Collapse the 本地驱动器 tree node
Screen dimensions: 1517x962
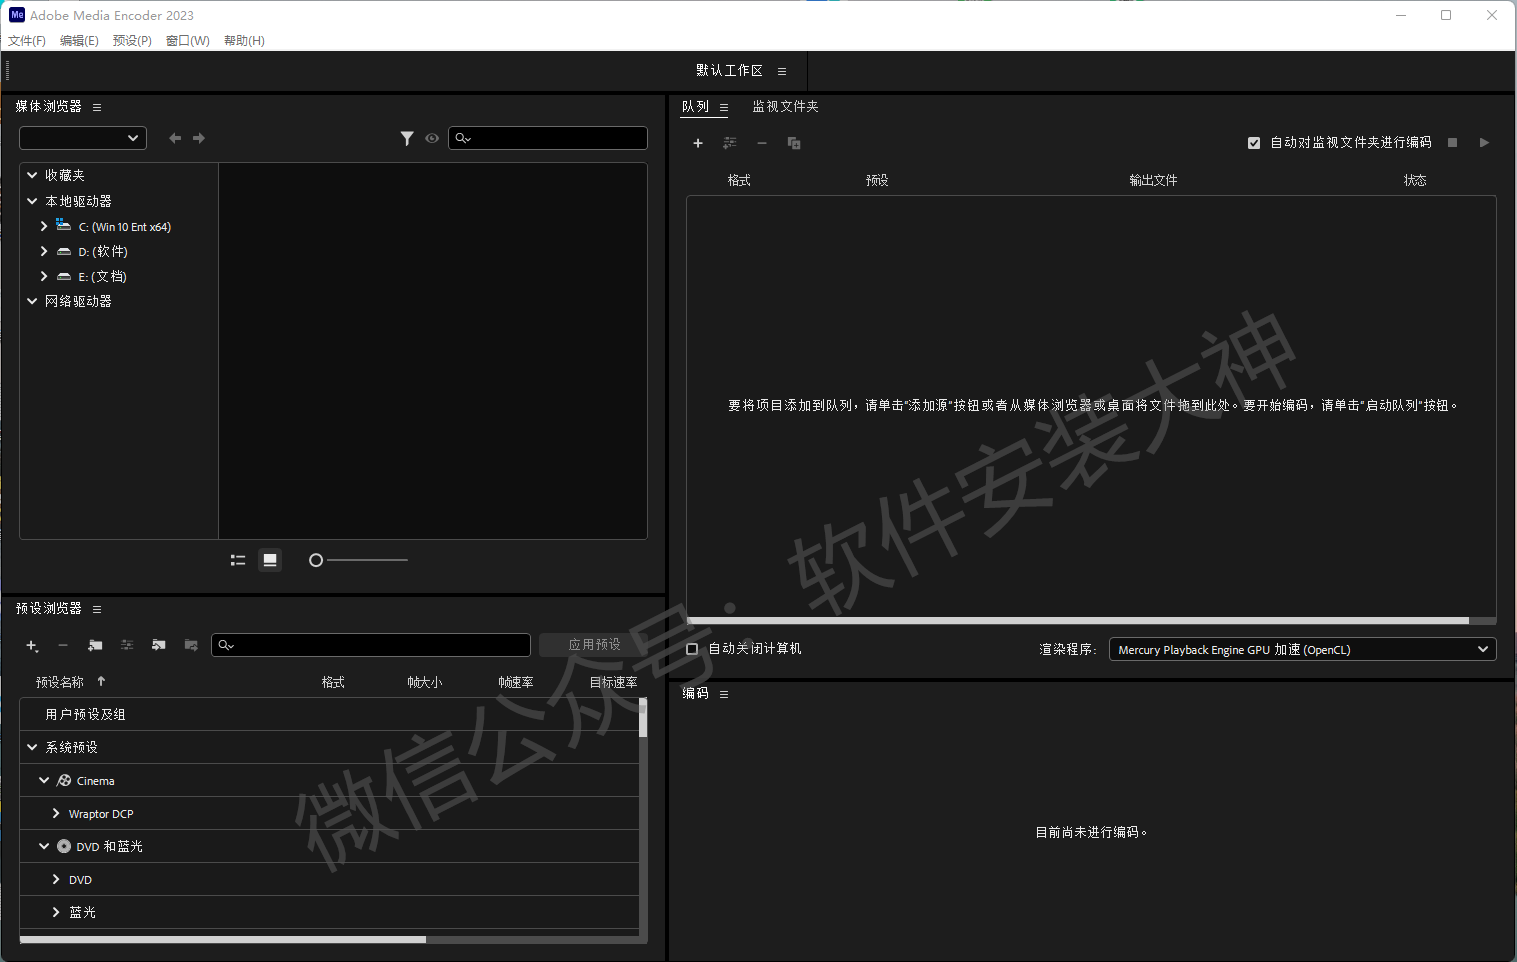(32, 201)
